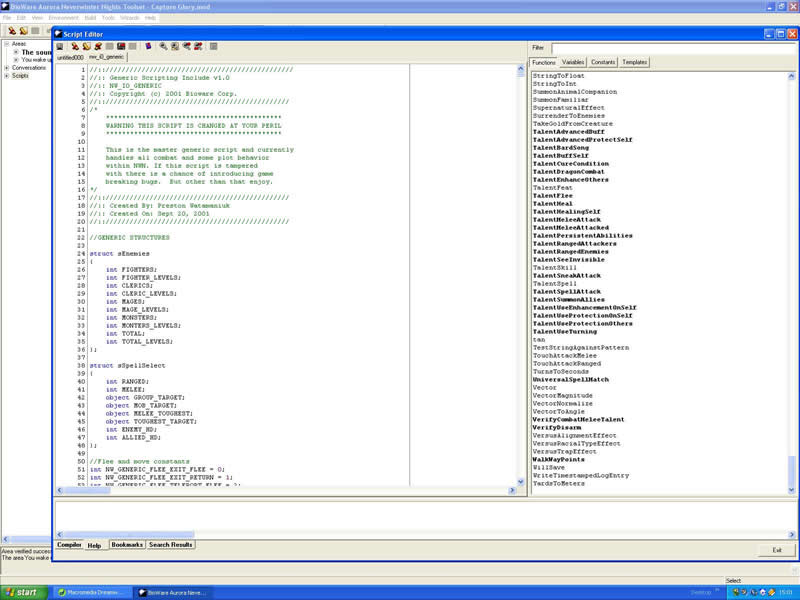The image size is (800, 600).
Task: Open the Templates tab
Action: [635, 62]
